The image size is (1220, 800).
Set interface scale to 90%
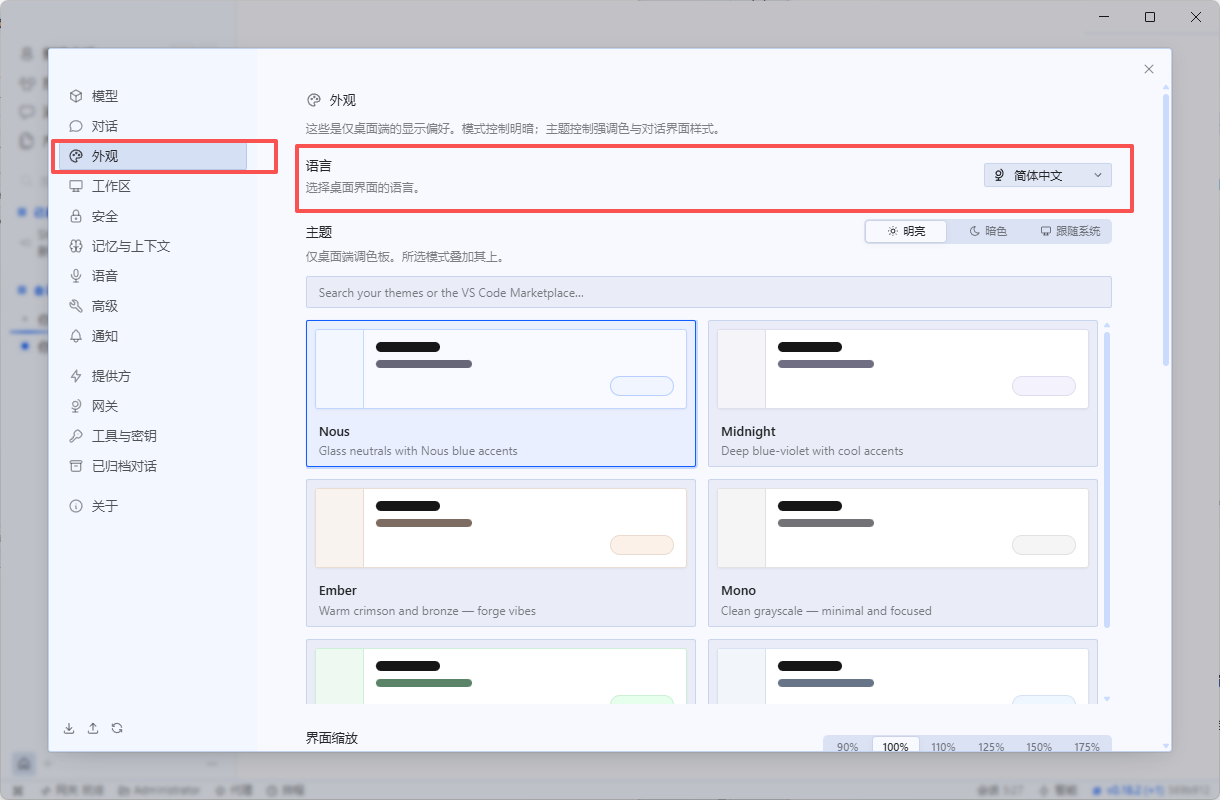click(848, 747)
